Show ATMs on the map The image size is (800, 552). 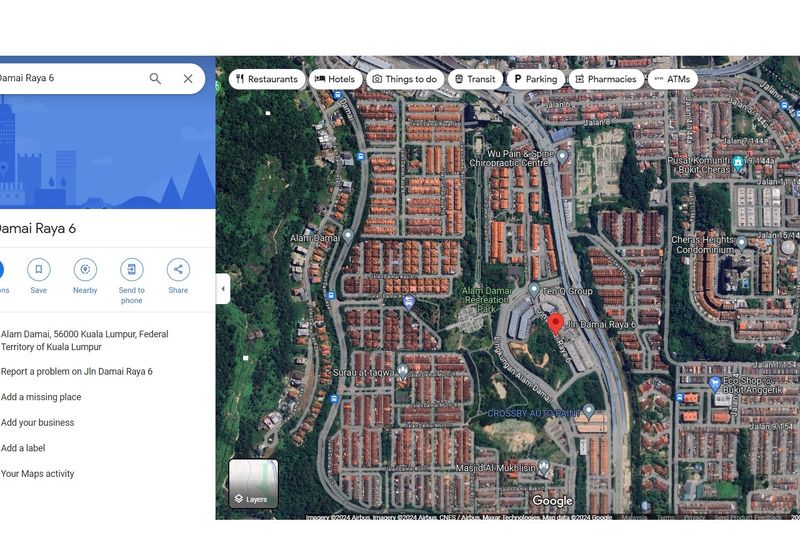[672, 79]
